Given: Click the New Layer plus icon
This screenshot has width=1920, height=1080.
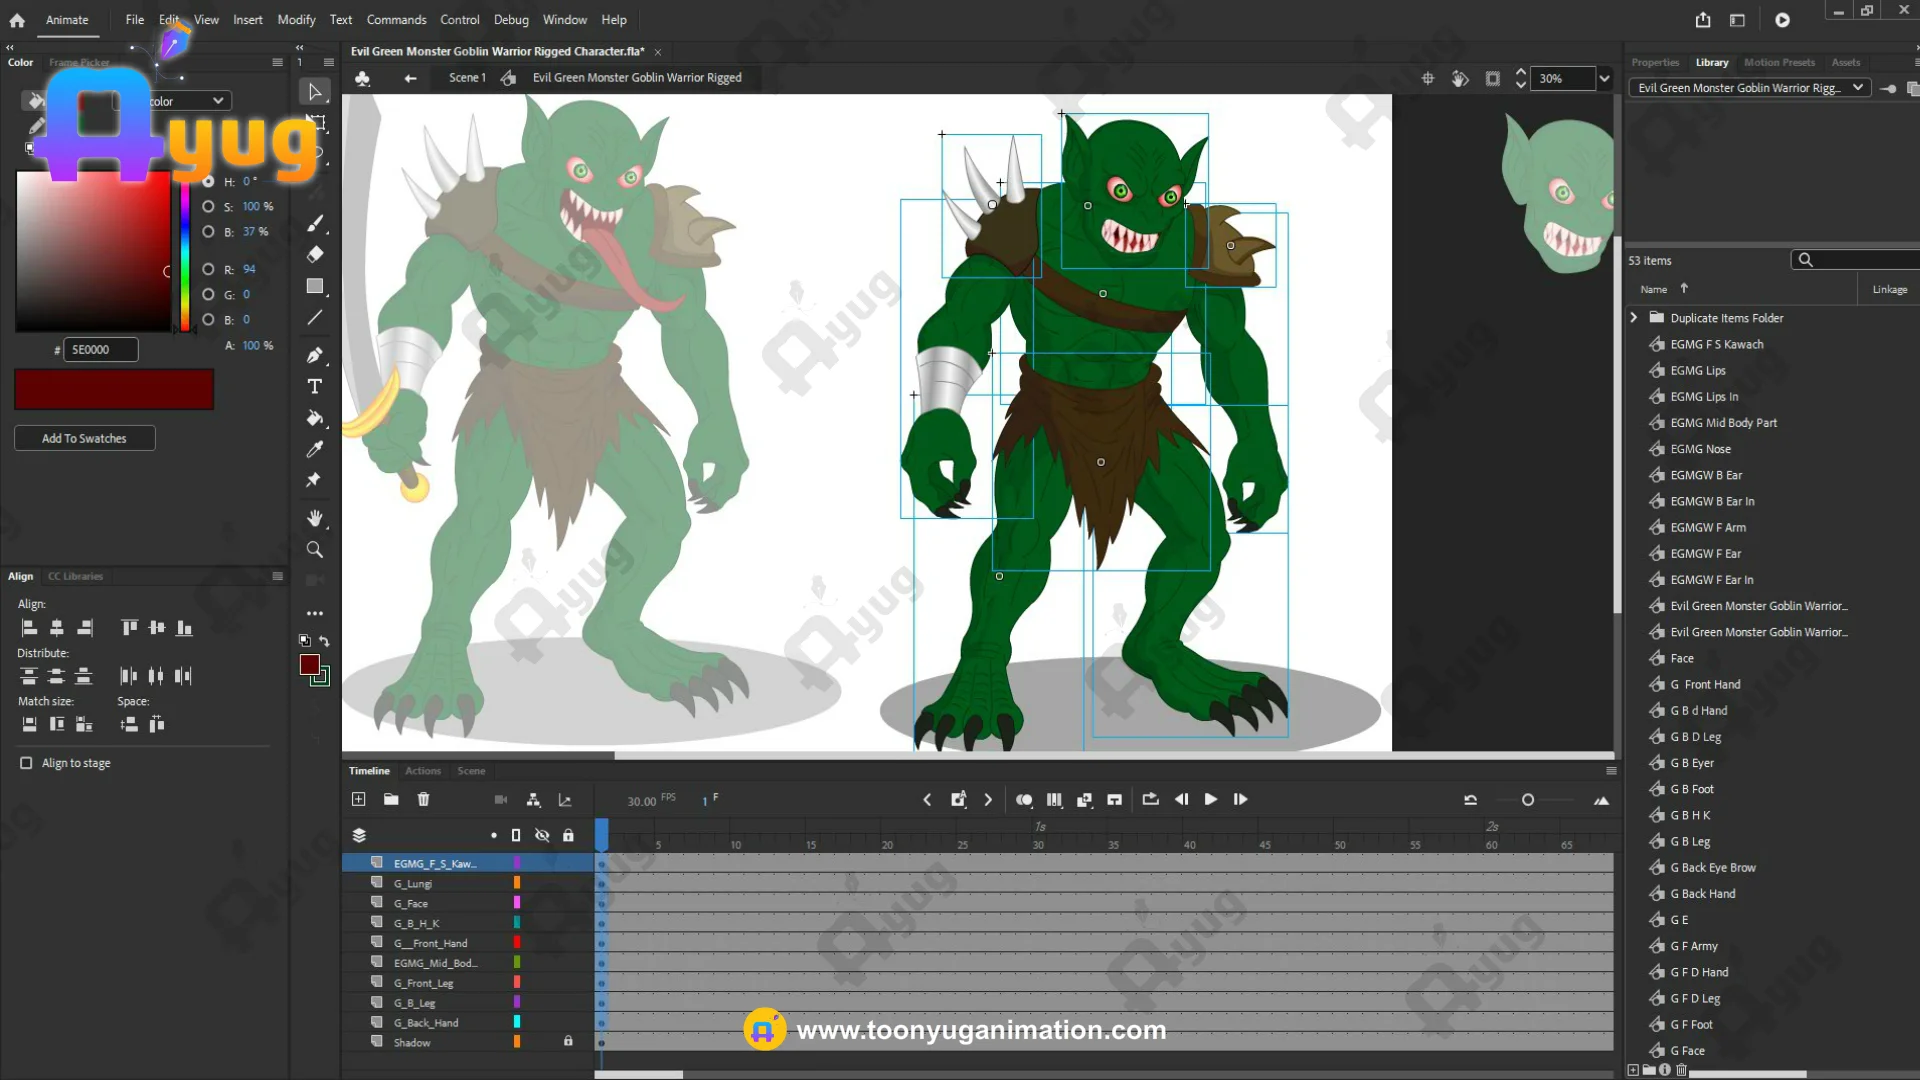Looking at the screenshot, I should click(x=359, y=800).
